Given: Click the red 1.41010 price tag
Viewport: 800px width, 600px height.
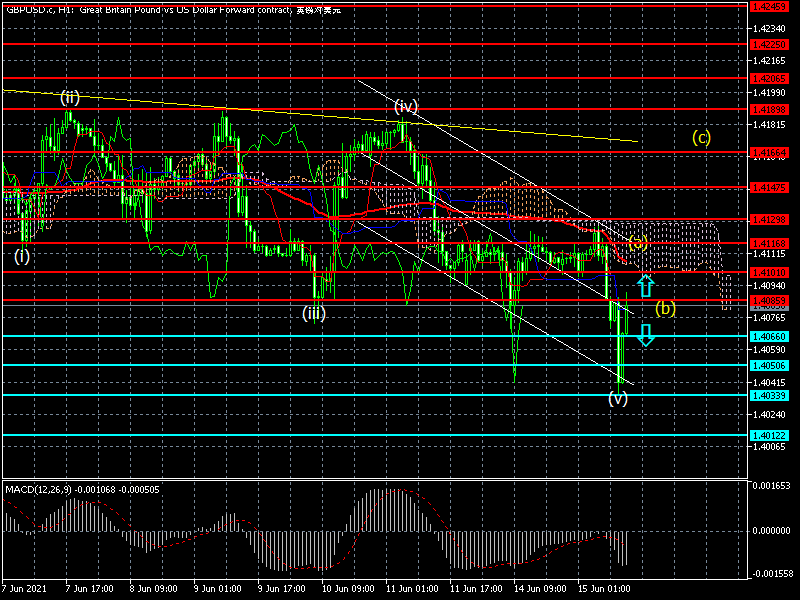Looking at the screenshot, I should 769,272.
